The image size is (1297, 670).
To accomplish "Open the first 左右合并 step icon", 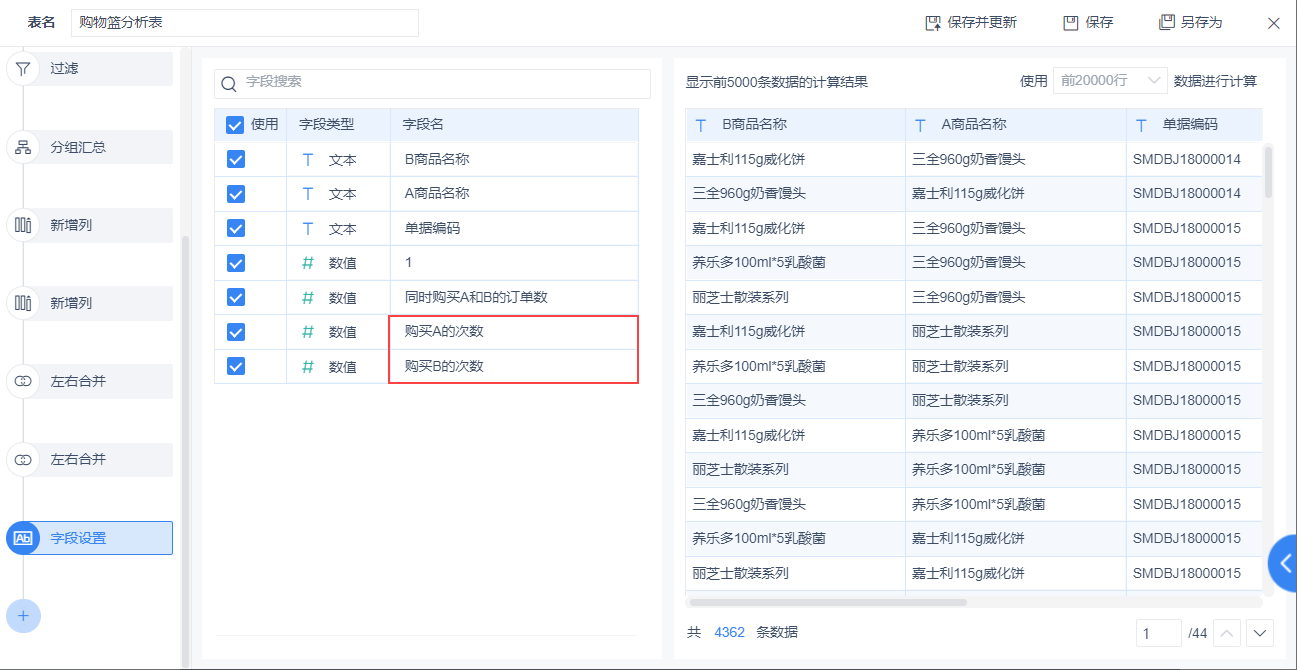I will point(22,381).
